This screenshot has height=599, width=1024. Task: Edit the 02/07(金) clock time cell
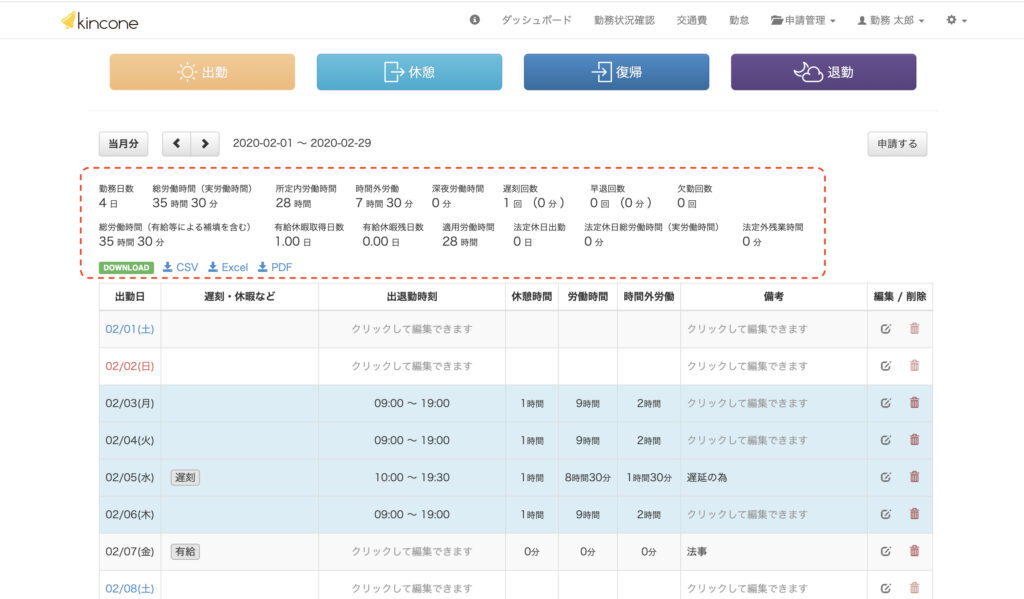point(412,551)
